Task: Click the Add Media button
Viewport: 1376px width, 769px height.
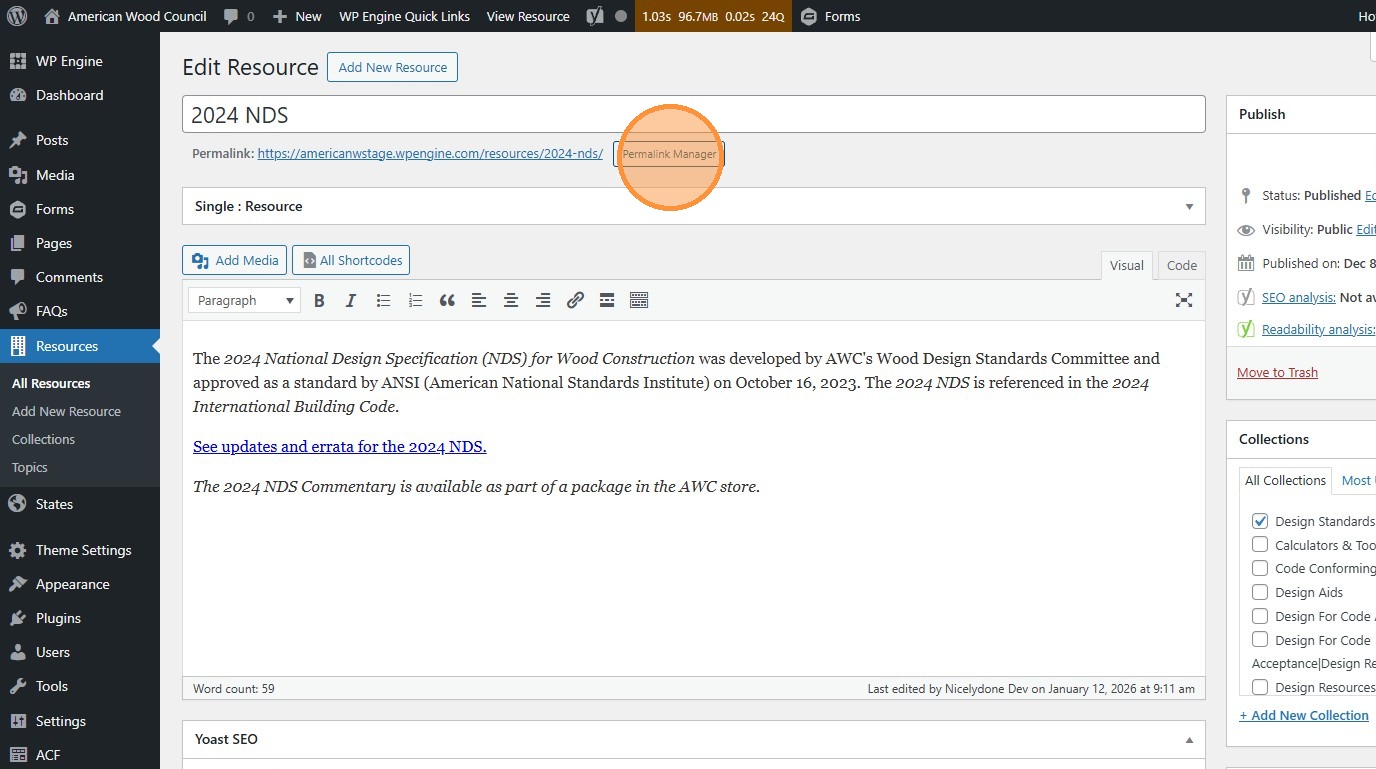Action: tap(234, 260)
